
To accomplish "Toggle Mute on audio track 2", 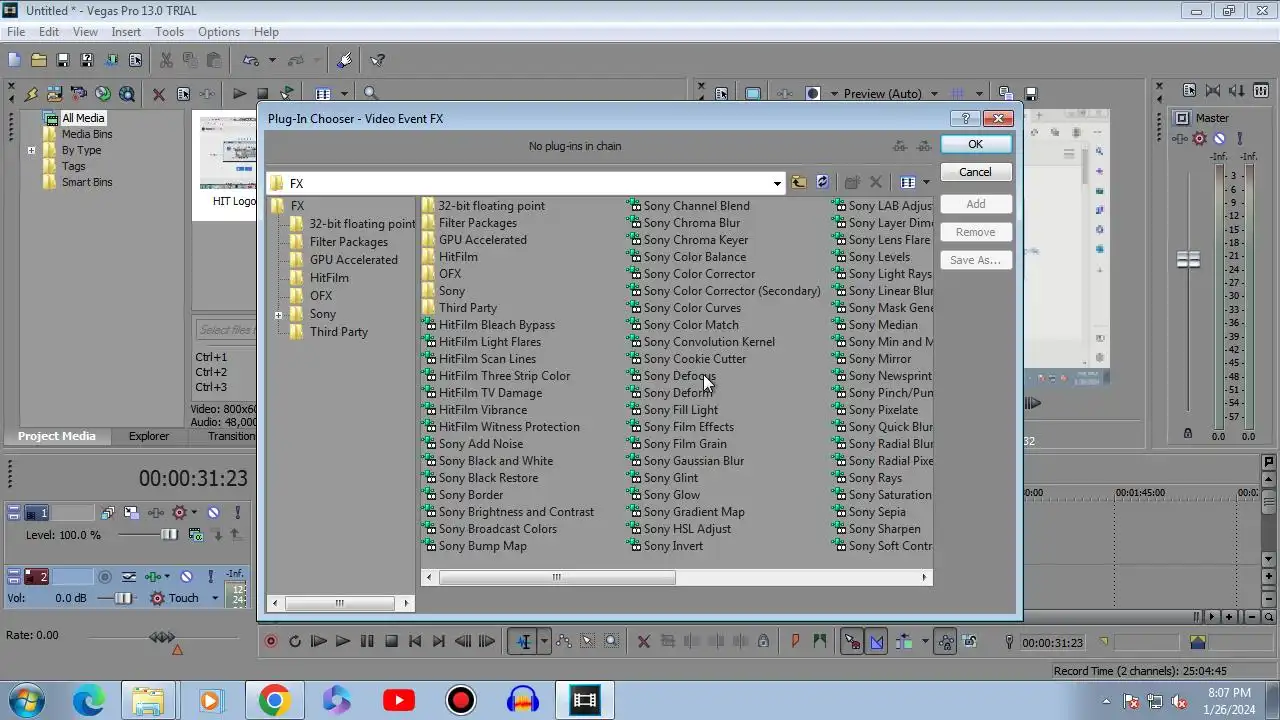I will (x=186, y=577).
